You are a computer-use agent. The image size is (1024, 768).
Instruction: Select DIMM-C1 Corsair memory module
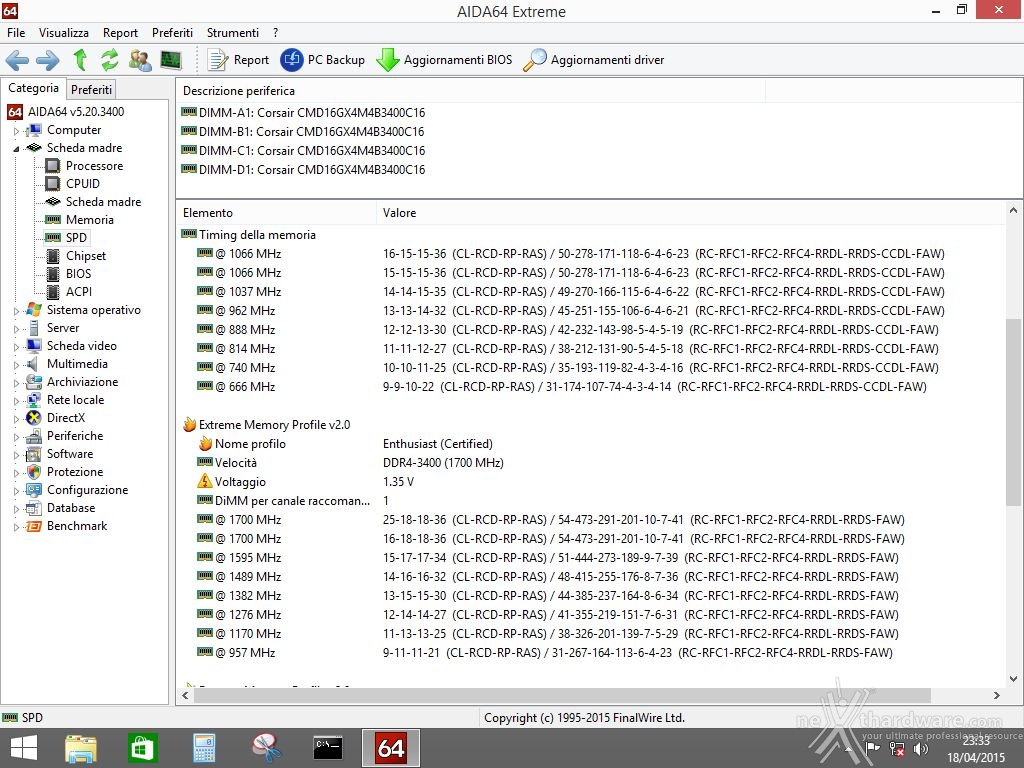point(303,151)
